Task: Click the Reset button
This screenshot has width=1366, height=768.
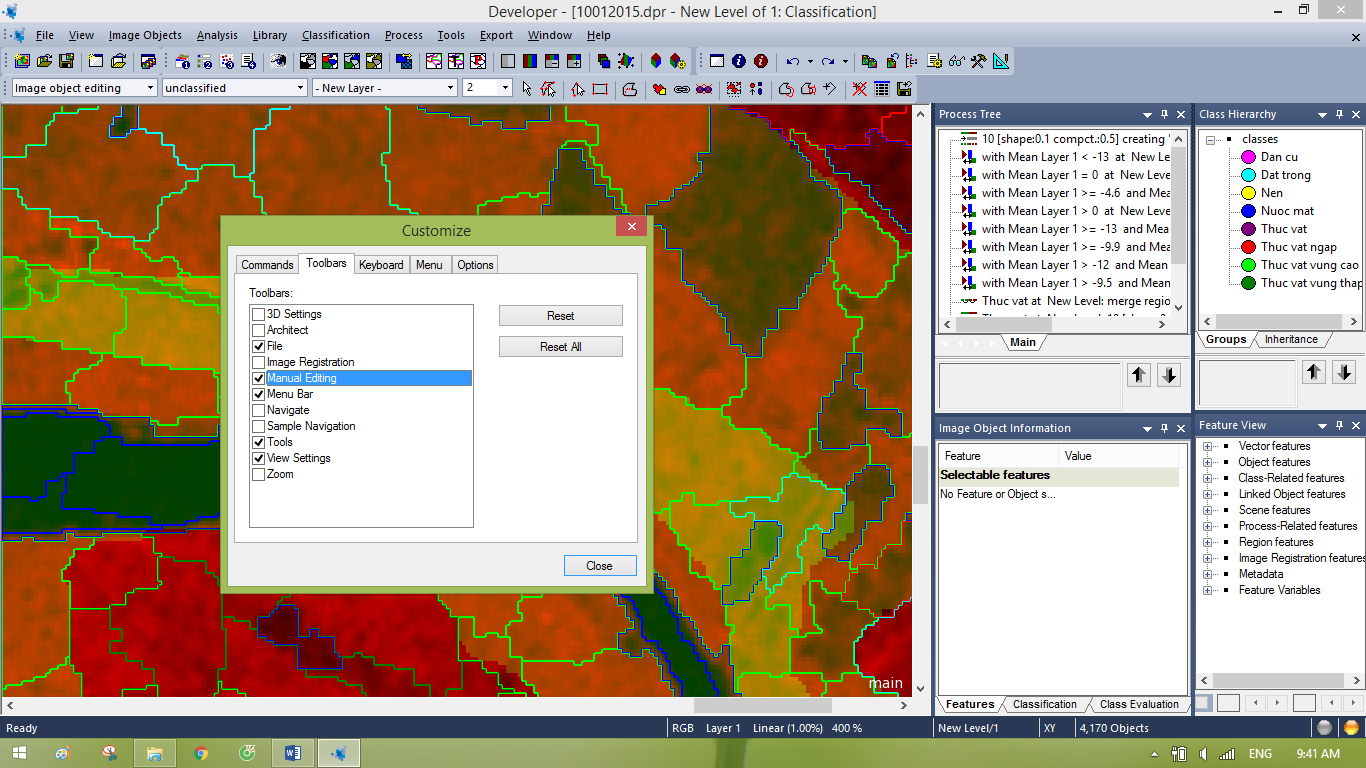Action: [561, 316]
